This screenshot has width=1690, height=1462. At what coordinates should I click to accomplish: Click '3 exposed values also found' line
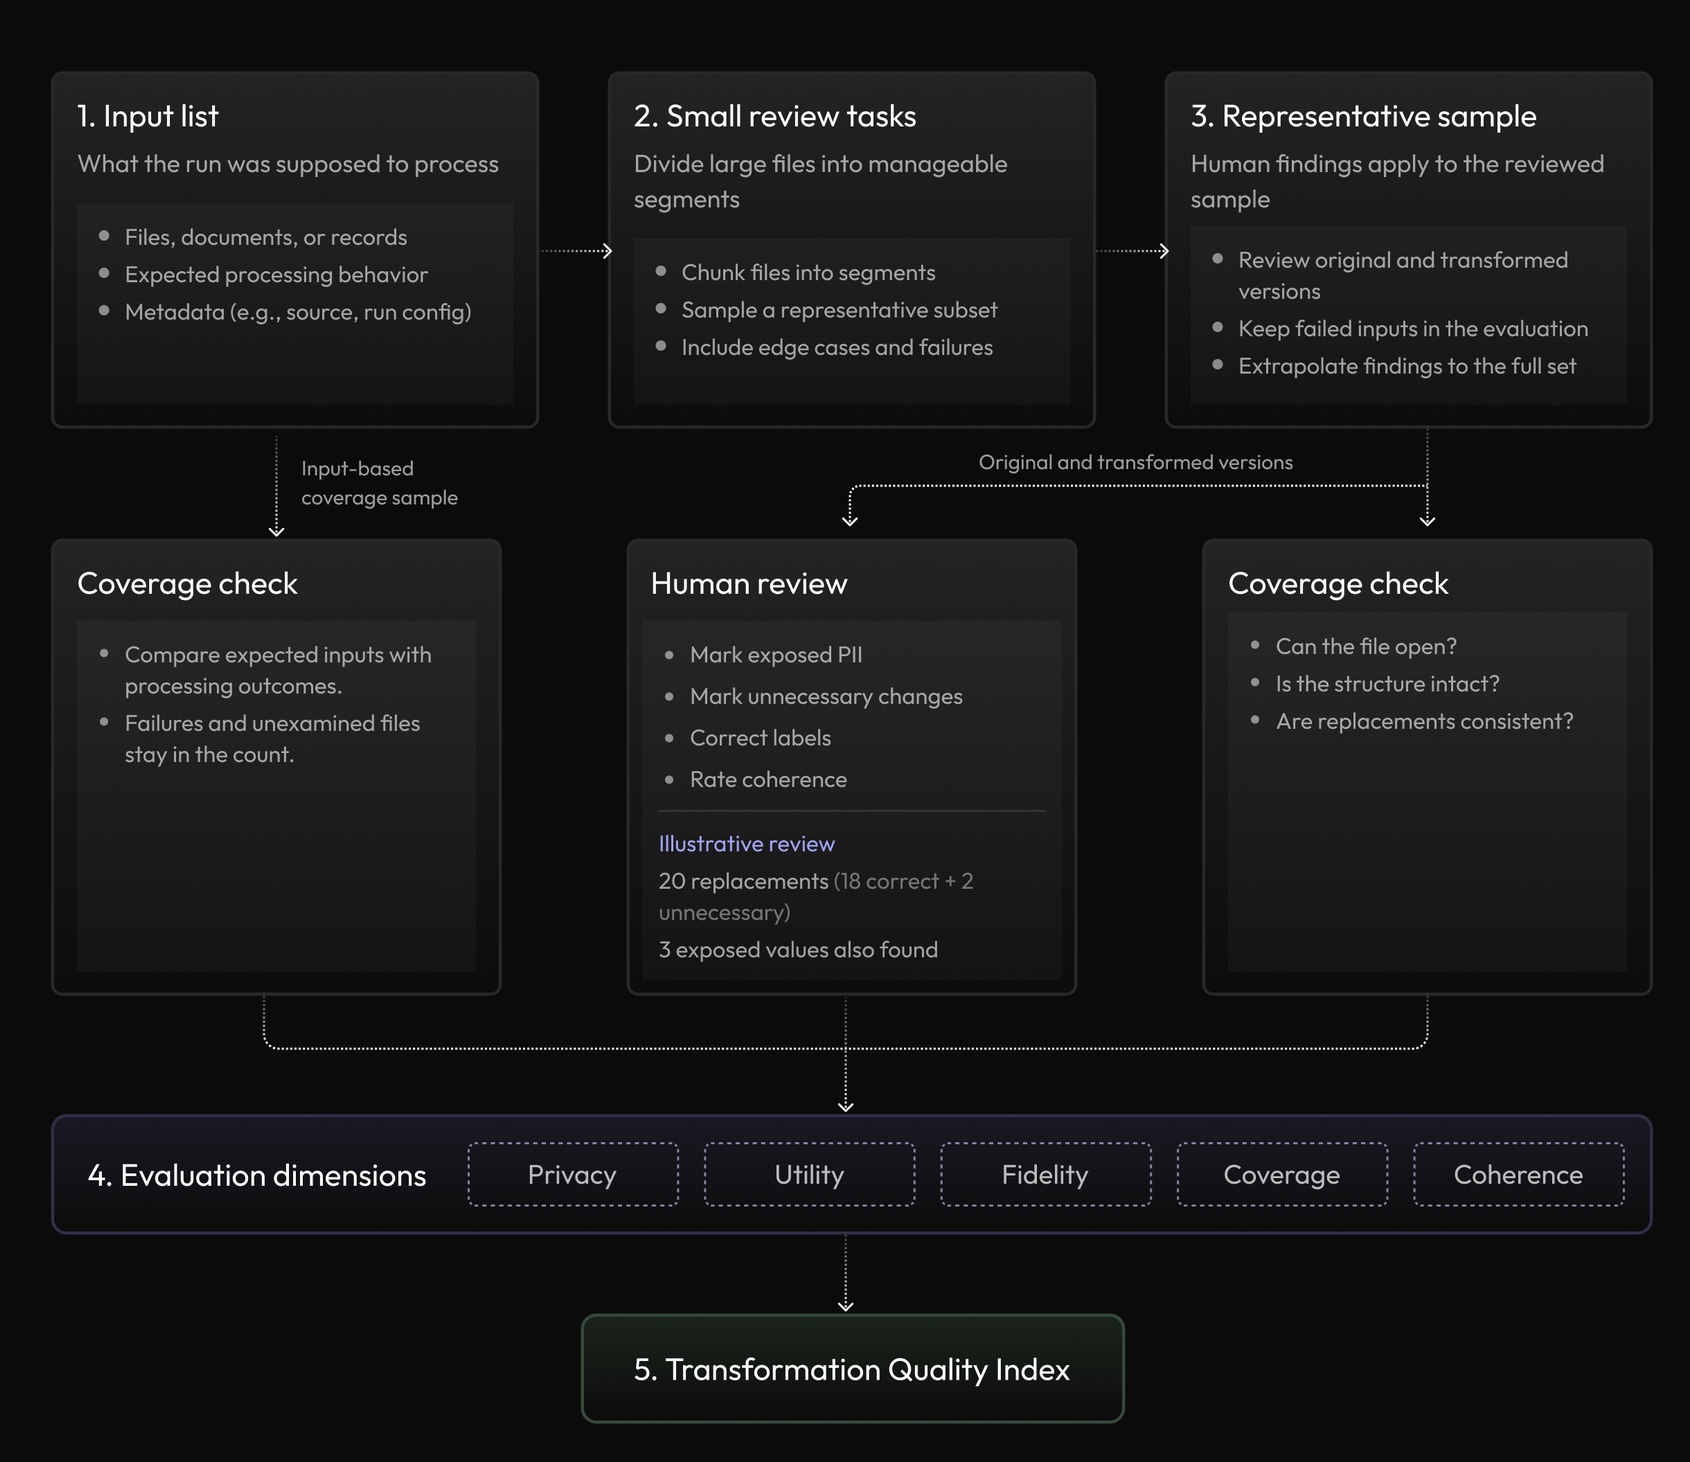tap(798, 949)
